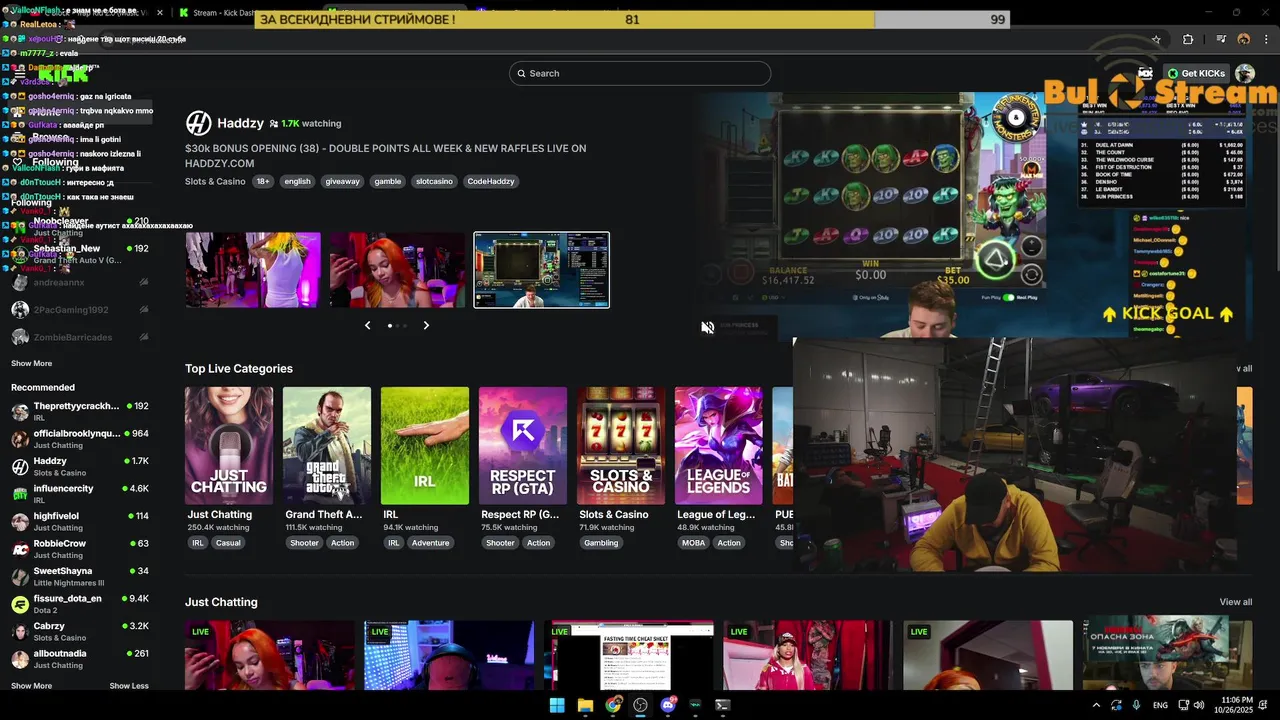Open the Slots & Casino category card
Screen dimensions: 1280x720
[x=621, y=446]
